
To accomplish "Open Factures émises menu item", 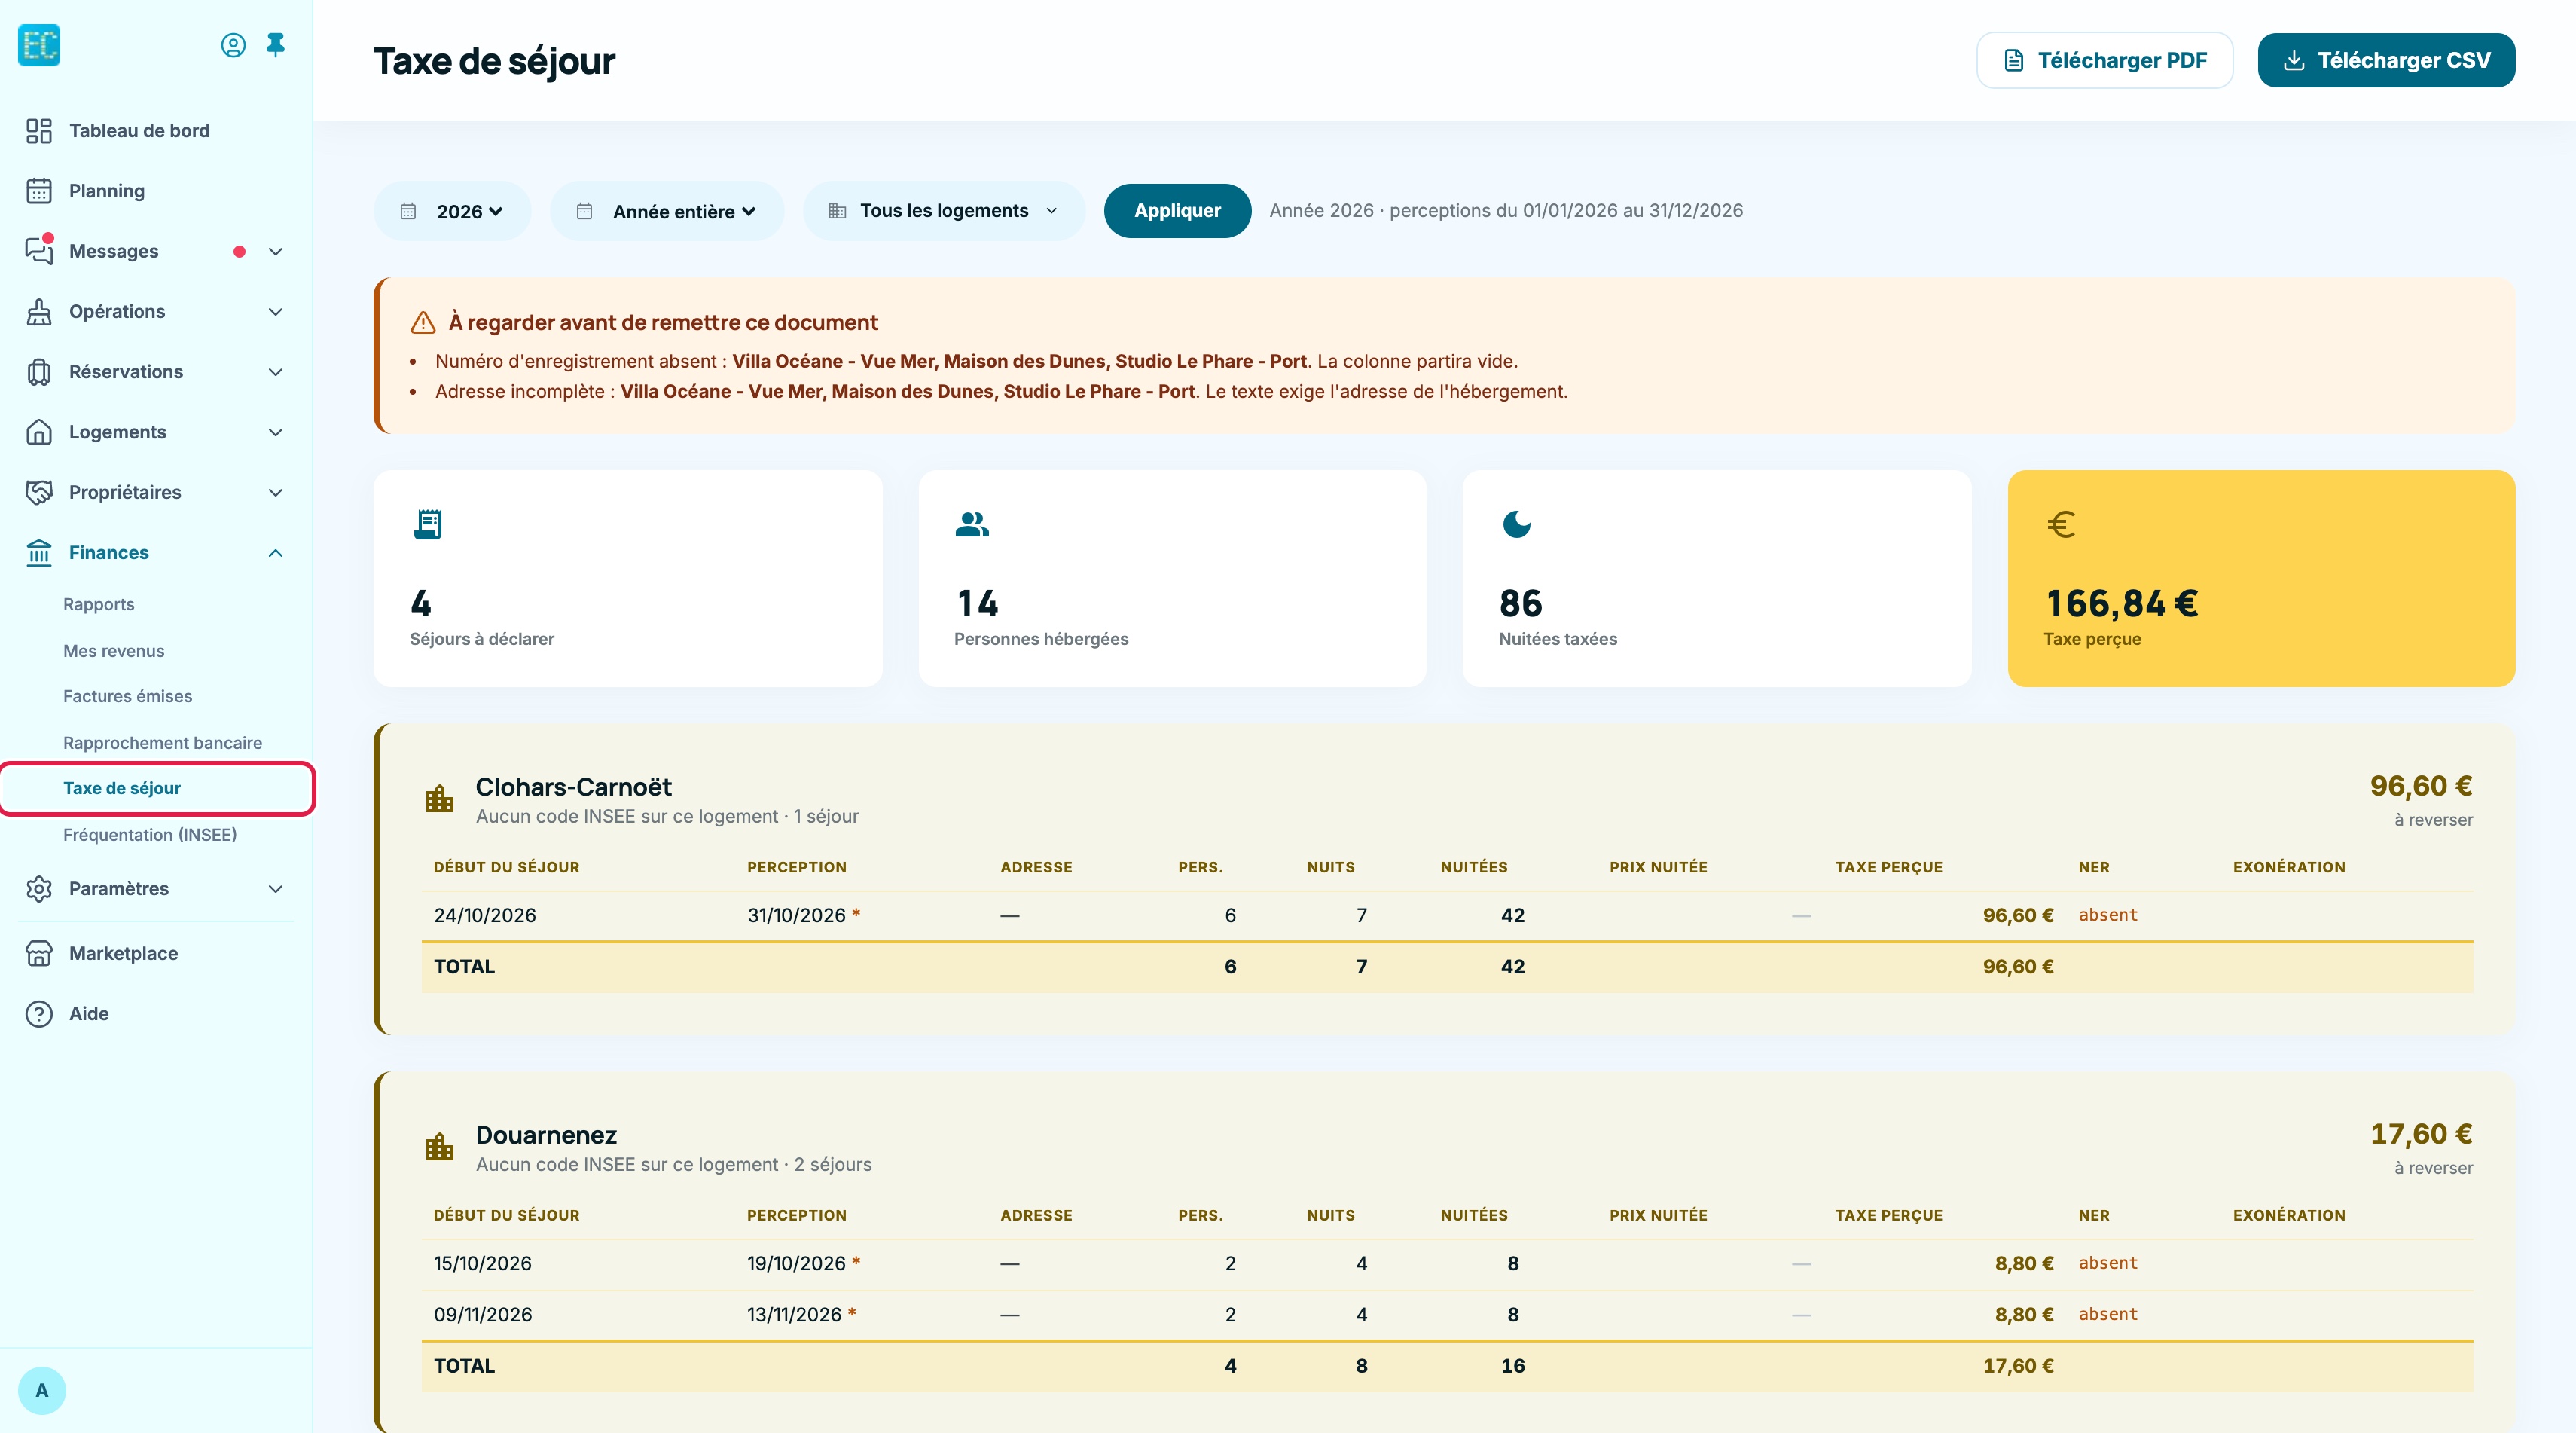I will point(127,696).
